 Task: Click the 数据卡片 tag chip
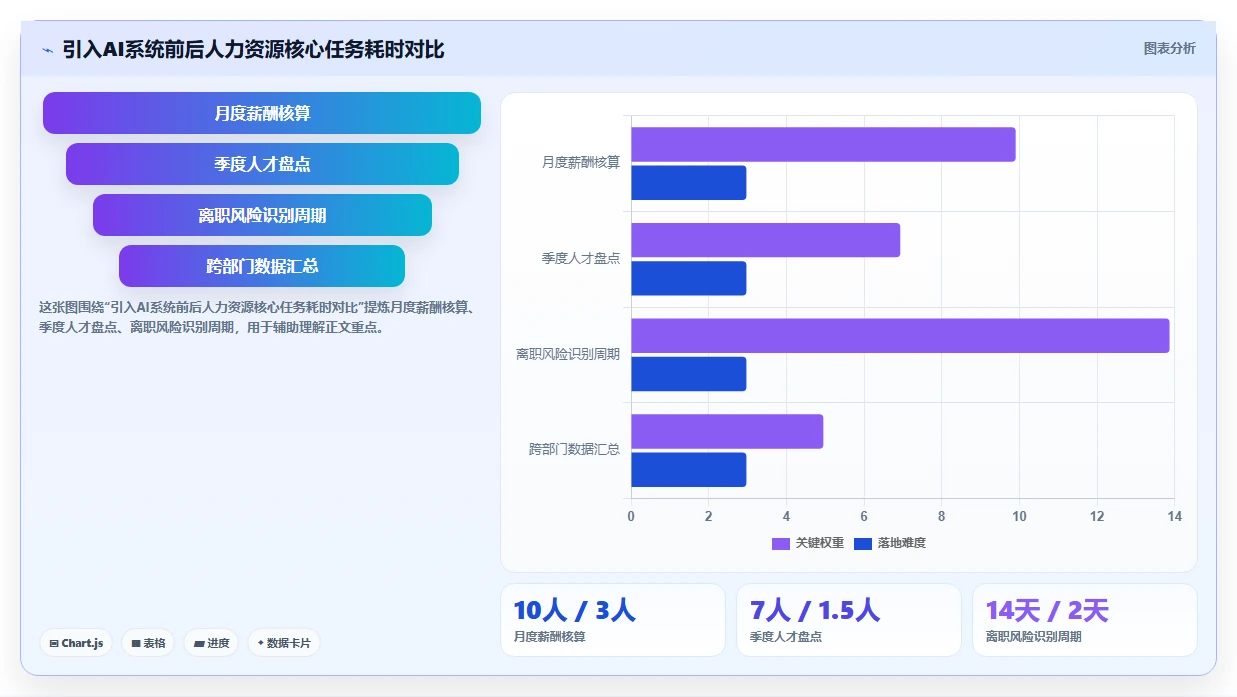(284, 643)
